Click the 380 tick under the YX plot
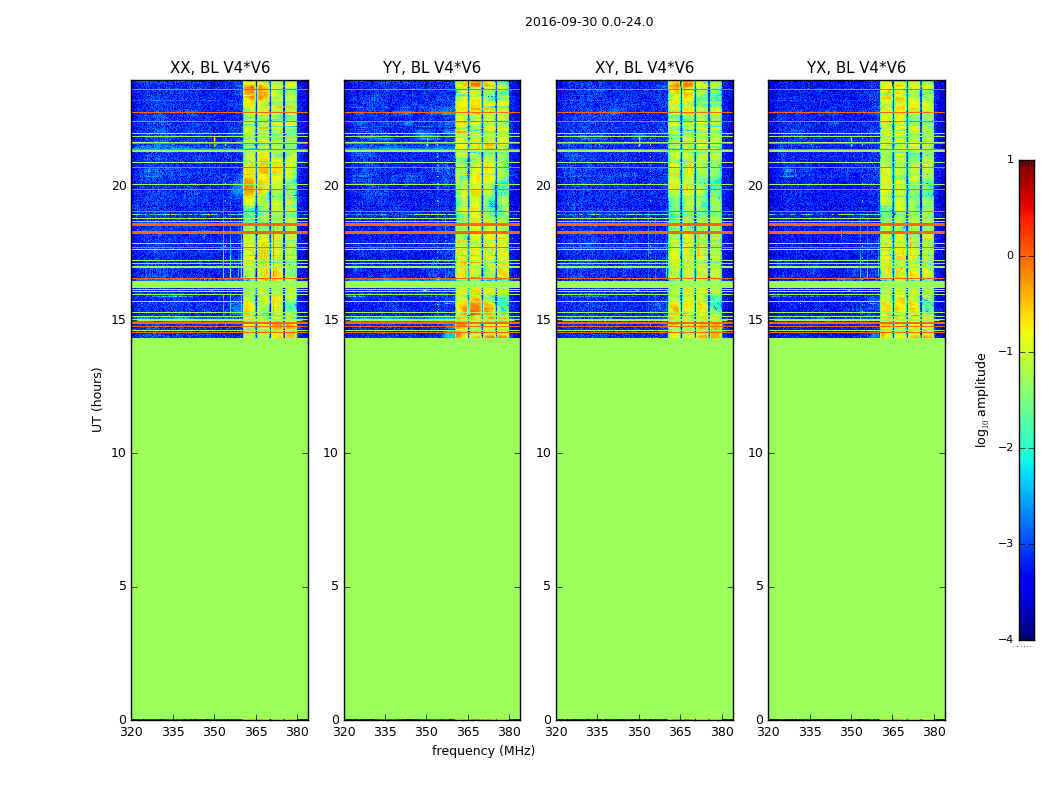This screenshot has height=800, width=1050. (934, 732)
